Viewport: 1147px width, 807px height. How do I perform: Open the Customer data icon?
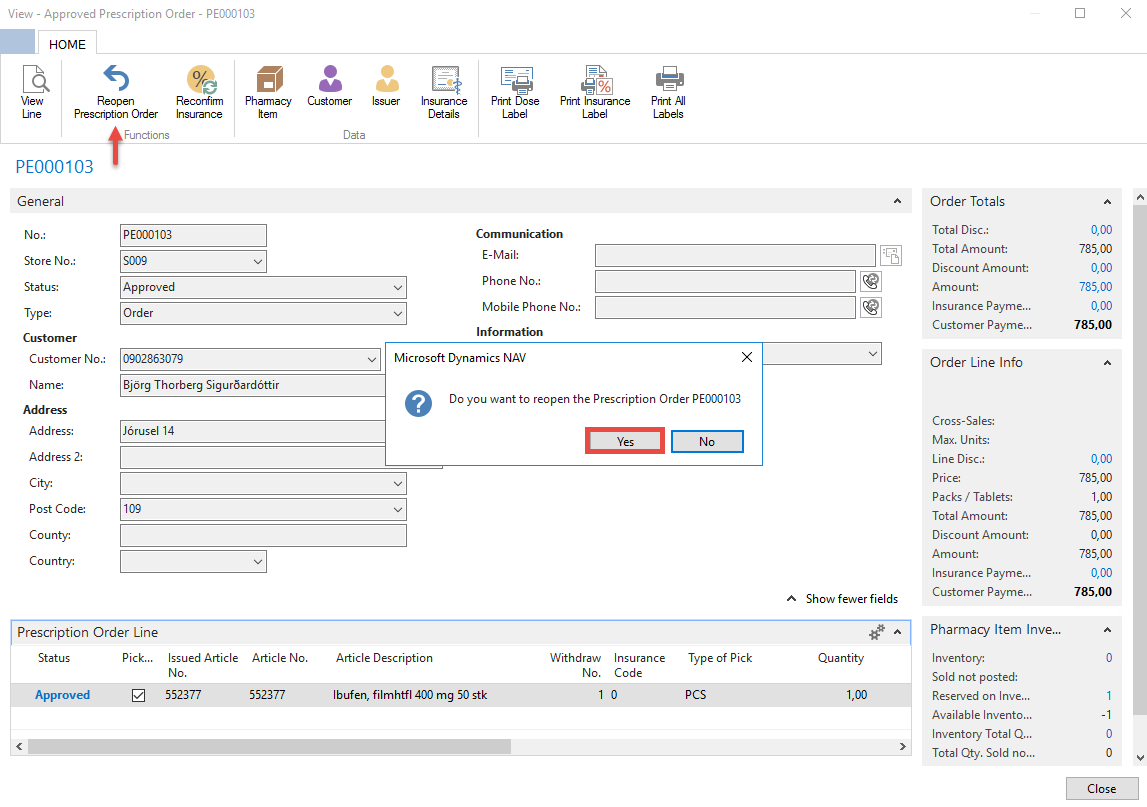pyautogui.click(x=329, y=82)
